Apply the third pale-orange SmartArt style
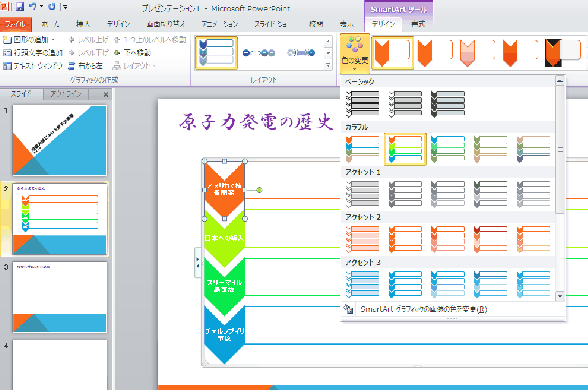The image size is (588, 390). [477, 53]
